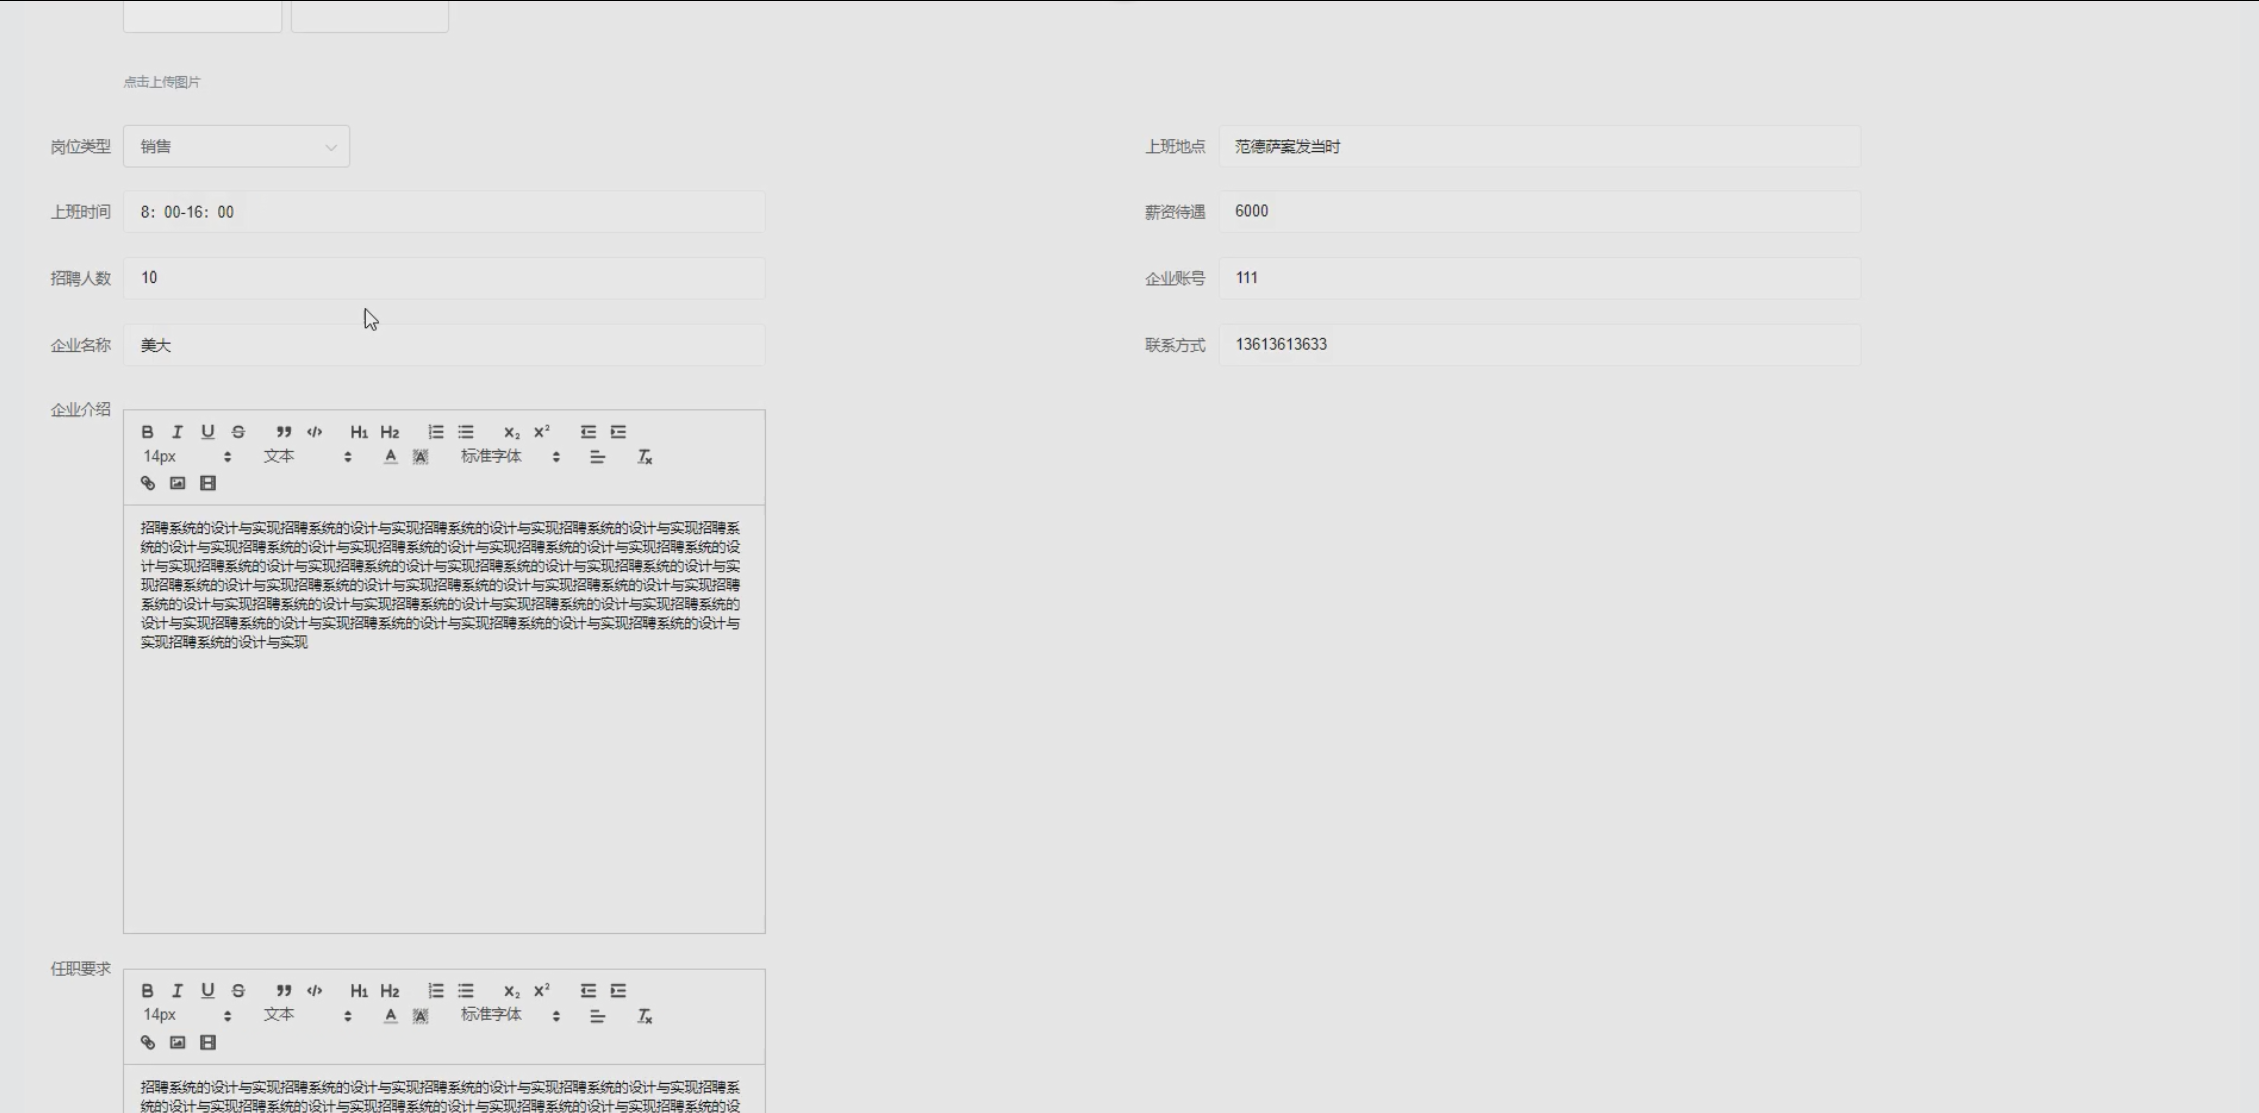This screenshot has width=2259, height=1113.
Task: Open text color picker in 企业介绍 editor
Action: (x=390, y=457)
